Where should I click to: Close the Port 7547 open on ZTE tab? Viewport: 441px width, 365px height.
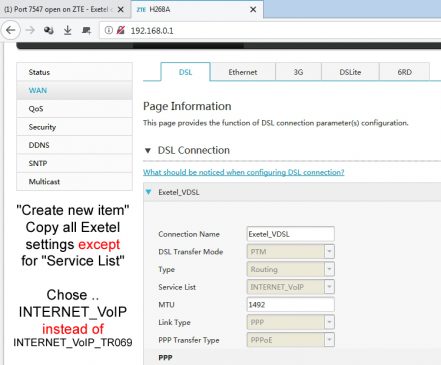(121, 10)
